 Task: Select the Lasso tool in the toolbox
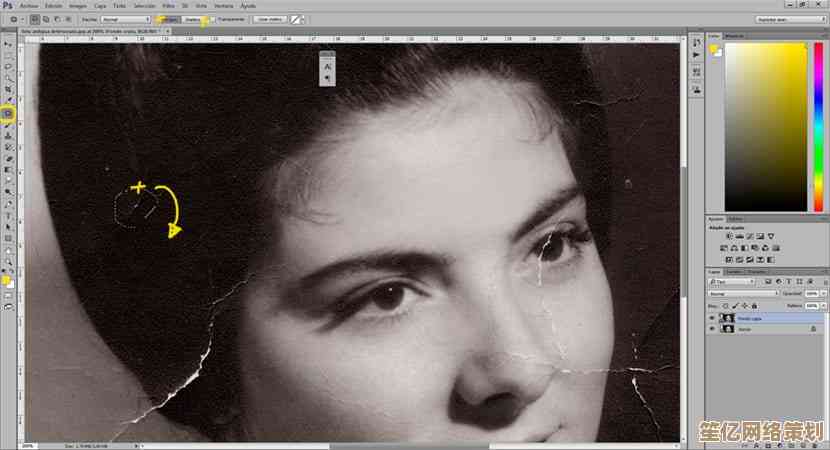pos(8,67)
